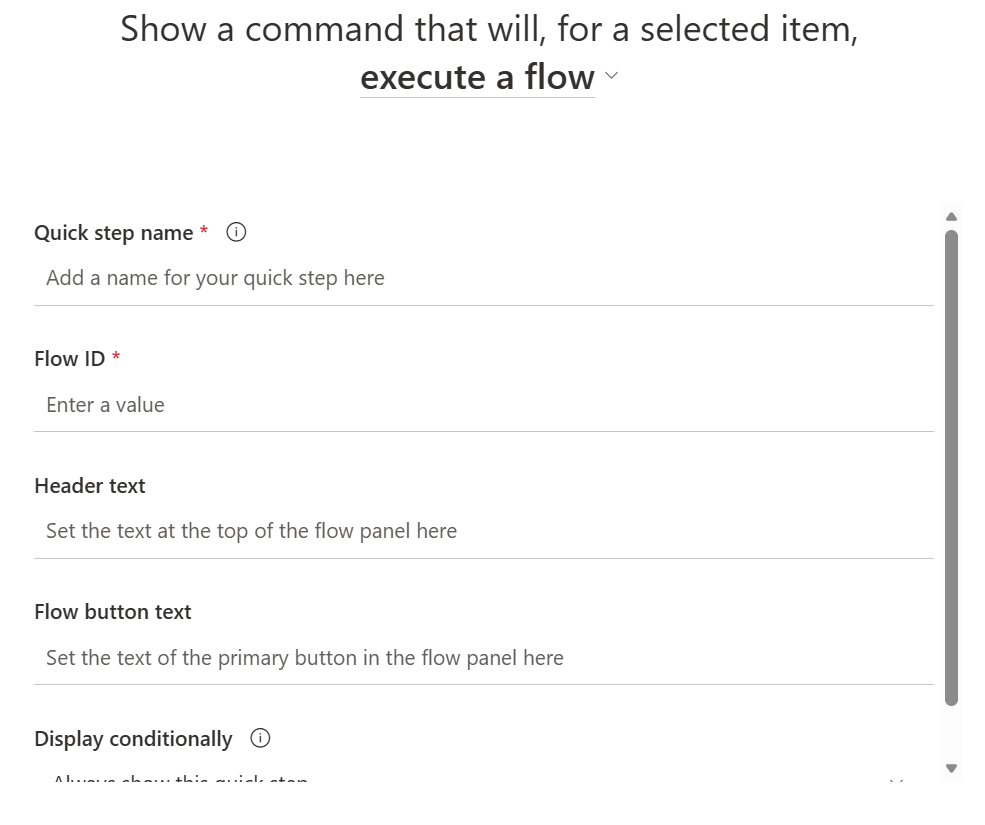
Task: Click the info icon beside Display conditionally
Action: 260,738
